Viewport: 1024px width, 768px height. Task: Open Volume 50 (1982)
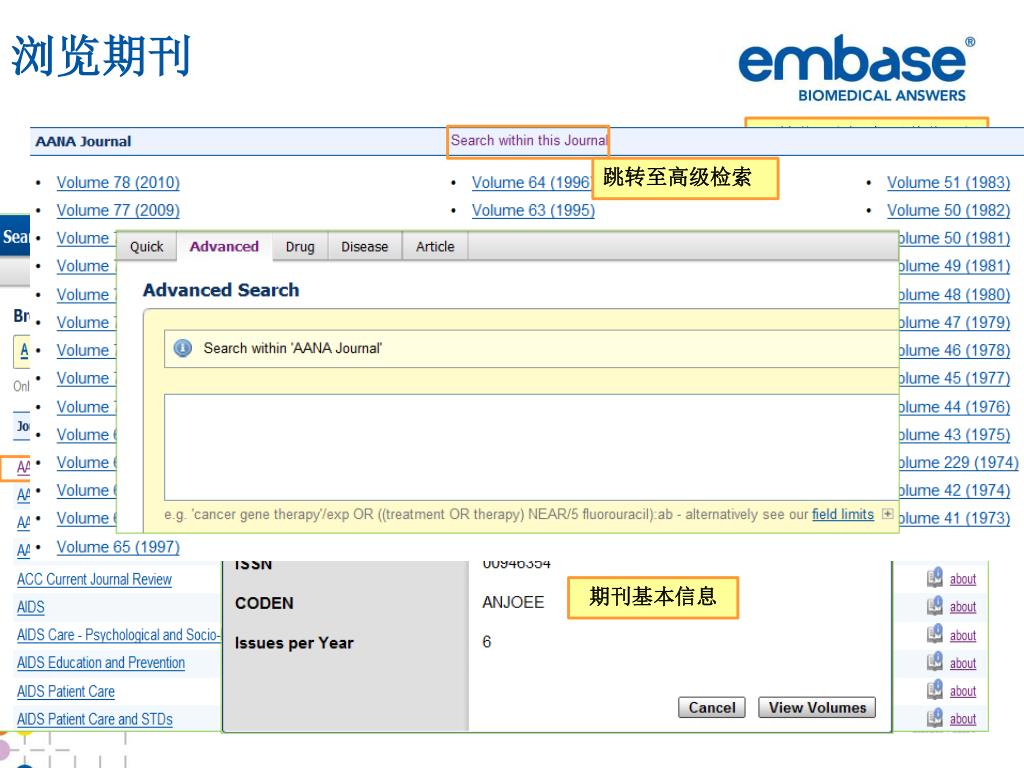pyautogui.click(x=948, y=210)
